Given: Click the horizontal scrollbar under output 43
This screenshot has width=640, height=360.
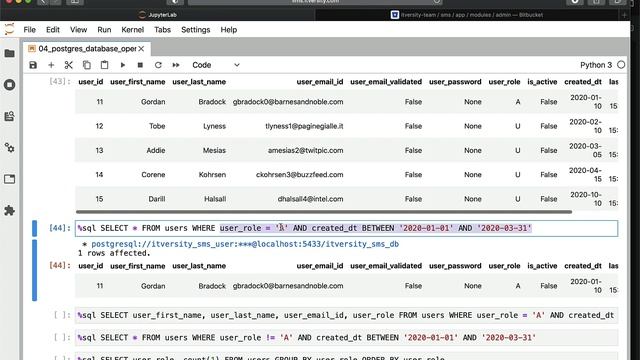Looking at the screenshot, I should click(324, 212).
